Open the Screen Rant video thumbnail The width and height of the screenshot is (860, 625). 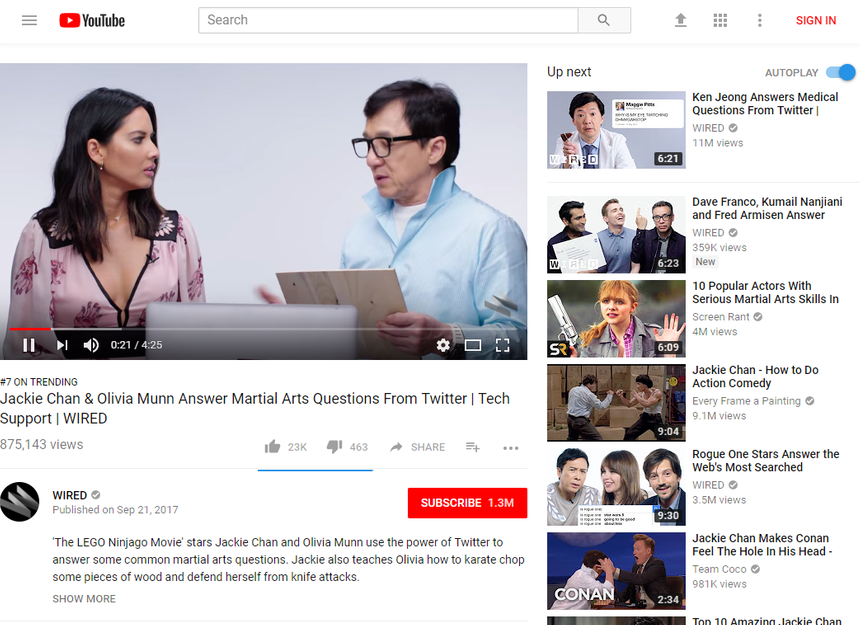(616, 319)
